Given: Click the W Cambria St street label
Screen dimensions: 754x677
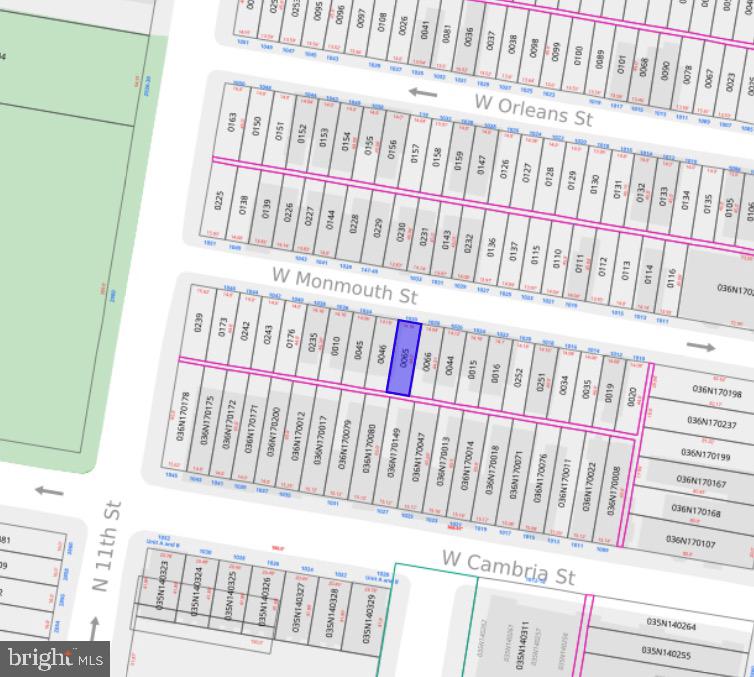Looking at the screenshot, I should click(x=509, y=566).
